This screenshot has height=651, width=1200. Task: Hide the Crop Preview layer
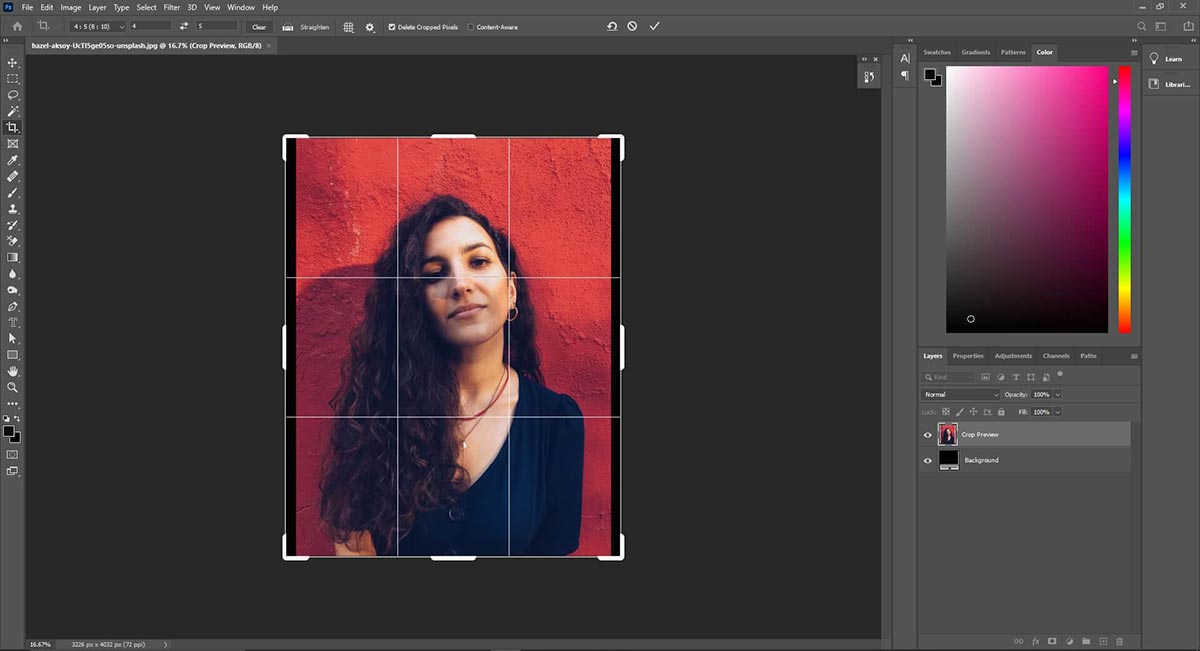(927, 435)
